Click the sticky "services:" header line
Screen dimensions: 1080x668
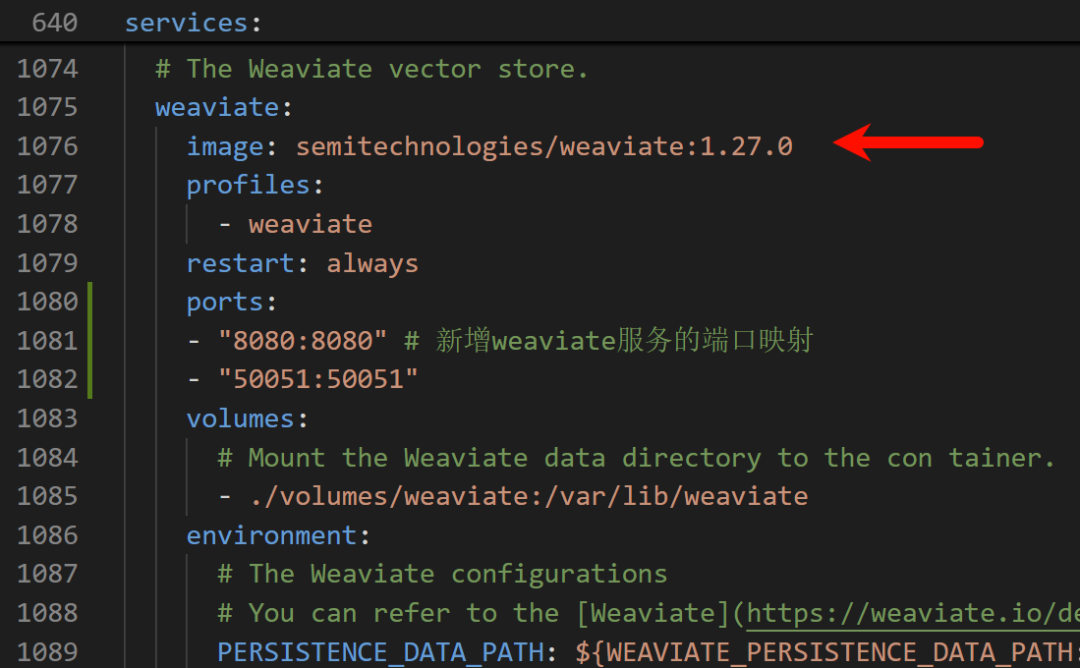(x=192, y=21)
